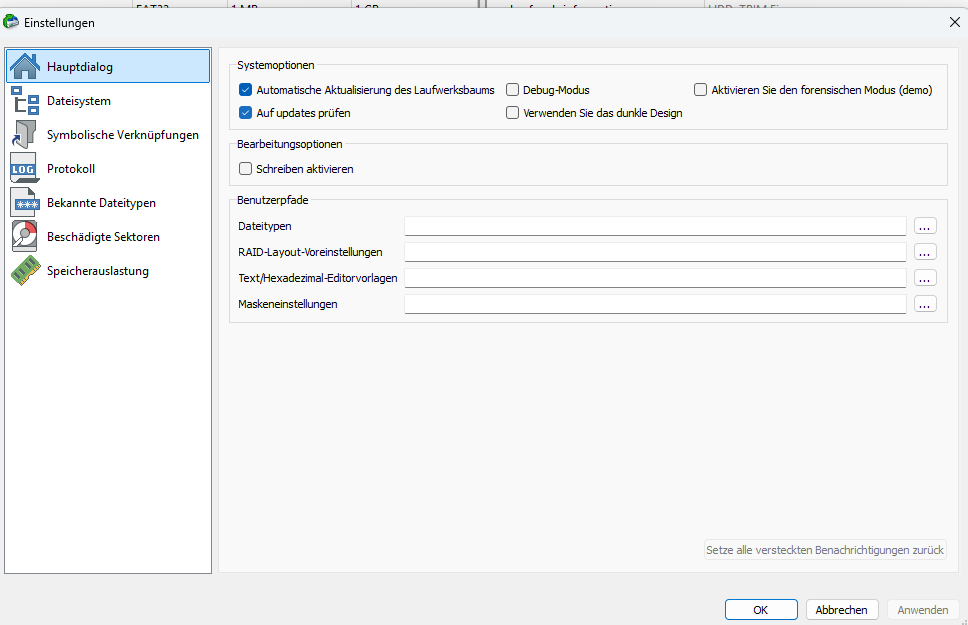
Task: Click the Abbrechen button
Action: coord(841,610)
